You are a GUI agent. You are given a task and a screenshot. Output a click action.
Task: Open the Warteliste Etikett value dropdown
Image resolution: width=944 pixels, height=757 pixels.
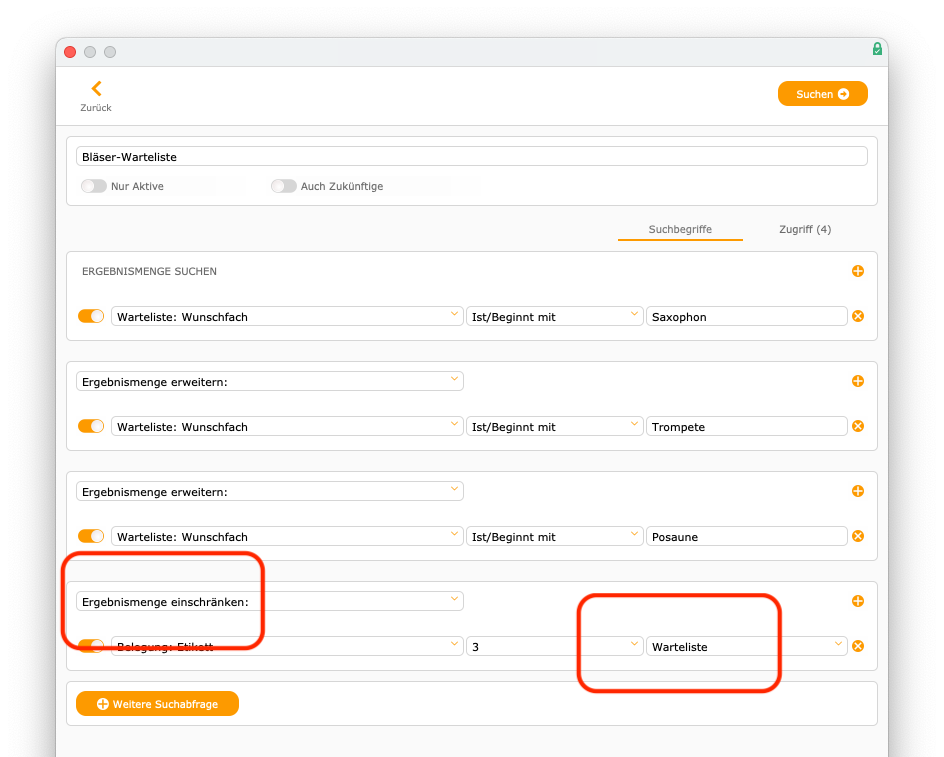pyautogui.click(x=747, y=647)
